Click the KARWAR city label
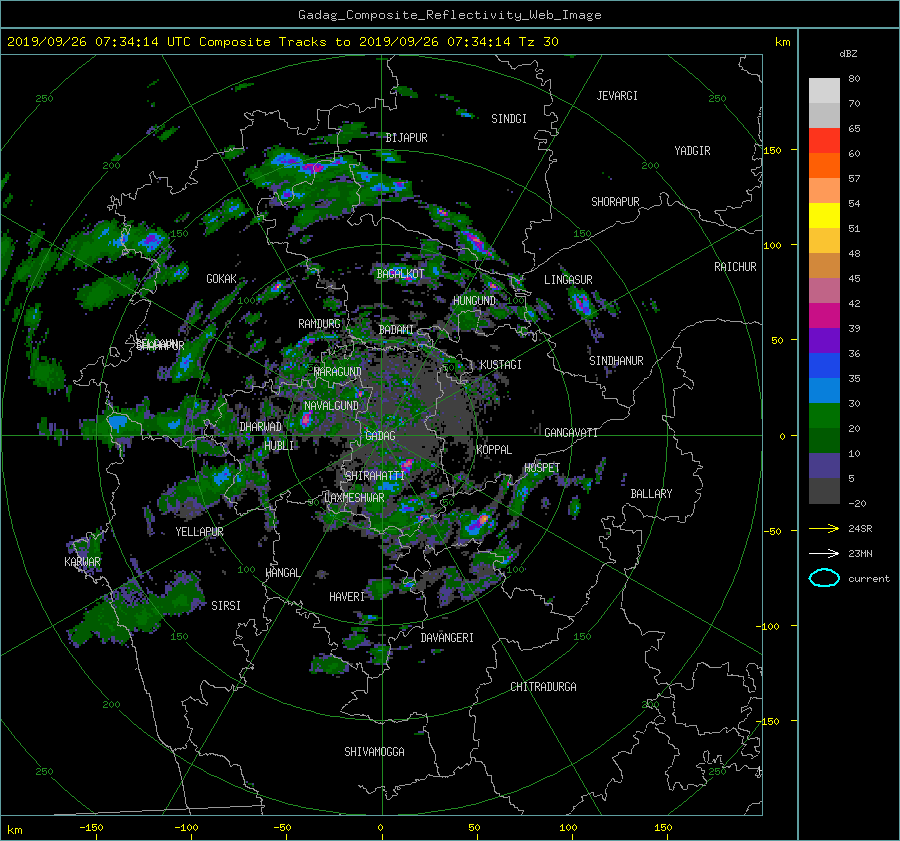Viewport: 900px width, 841px height. (82, 561)
